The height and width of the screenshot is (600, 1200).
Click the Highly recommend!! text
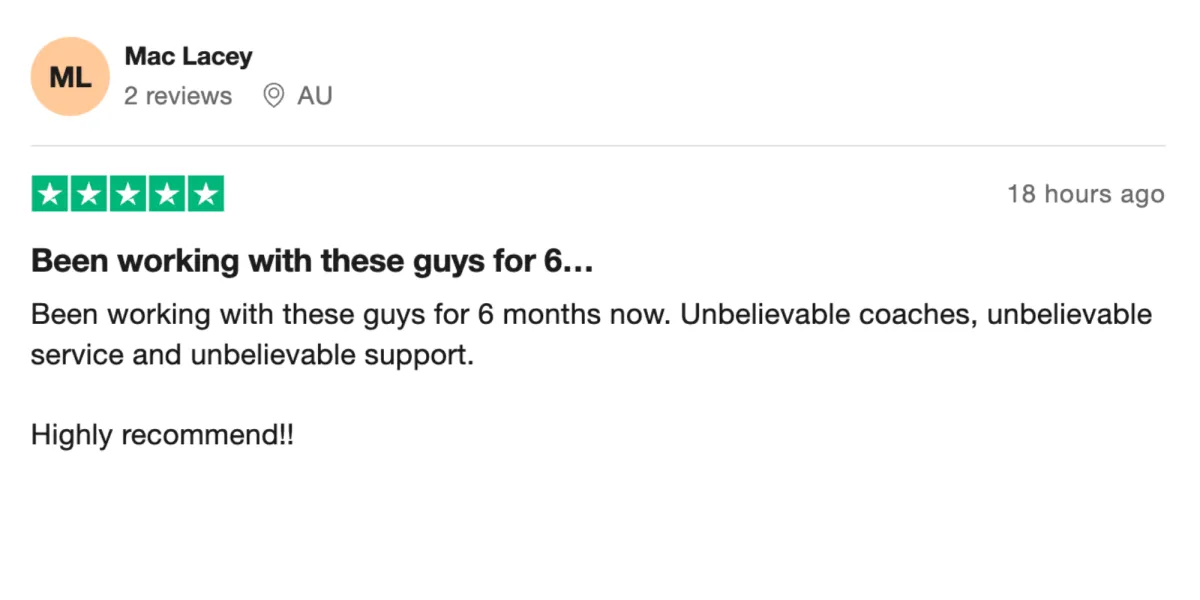click(163, 436)
